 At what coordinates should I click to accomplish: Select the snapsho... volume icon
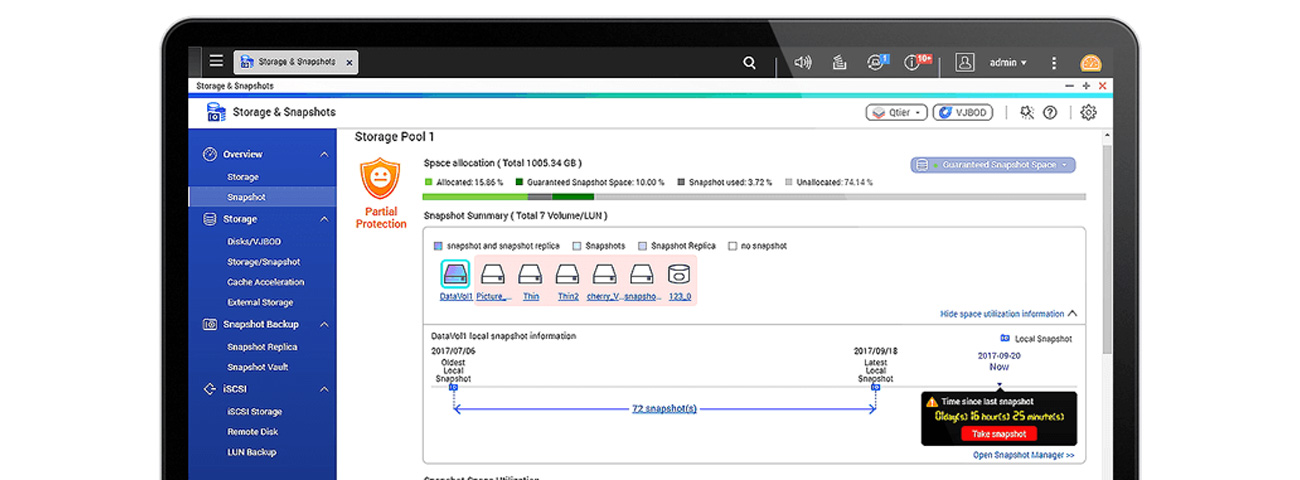642,274
